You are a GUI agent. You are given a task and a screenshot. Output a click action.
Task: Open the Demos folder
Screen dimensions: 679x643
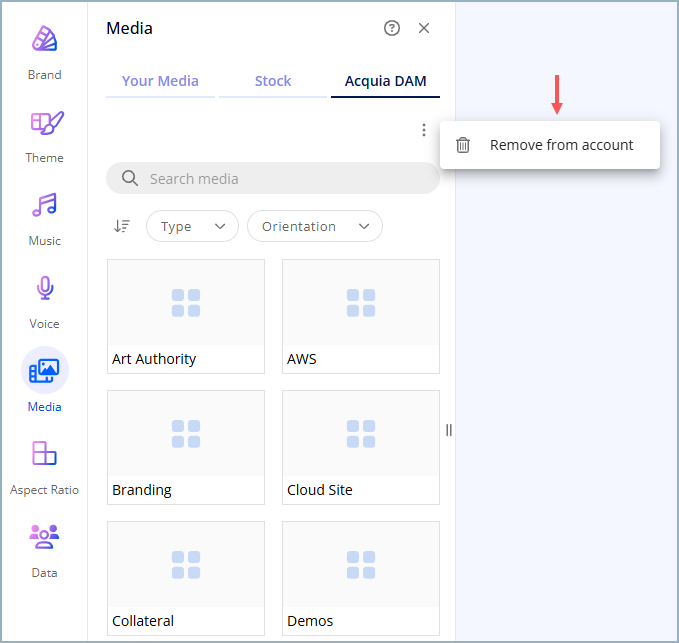click(361, 578)
